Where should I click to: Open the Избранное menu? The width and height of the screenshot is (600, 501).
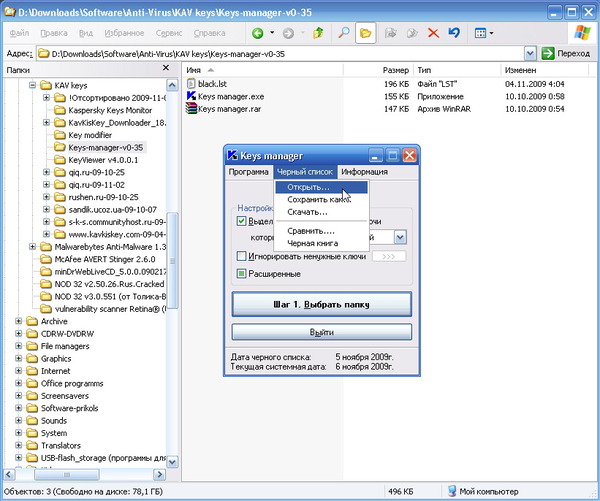[124, 33]
